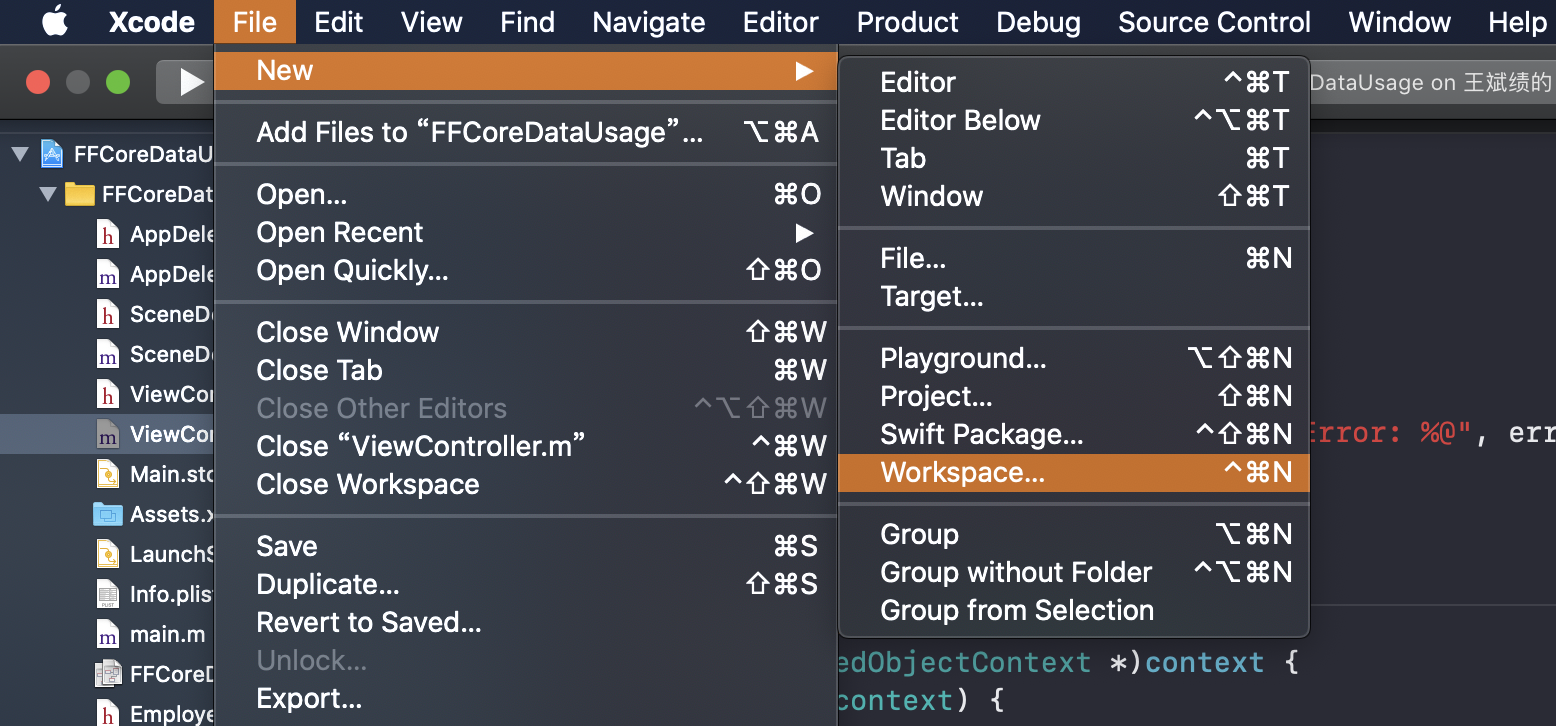Image resolution: width=1556 pixels, height=726 pixels.
Task: Open the Navigate menu
Action: 649,22
